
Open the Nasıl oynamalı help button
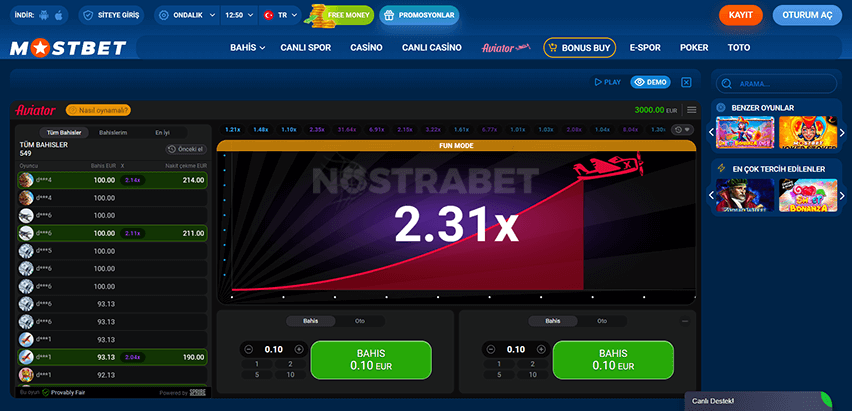98,110
